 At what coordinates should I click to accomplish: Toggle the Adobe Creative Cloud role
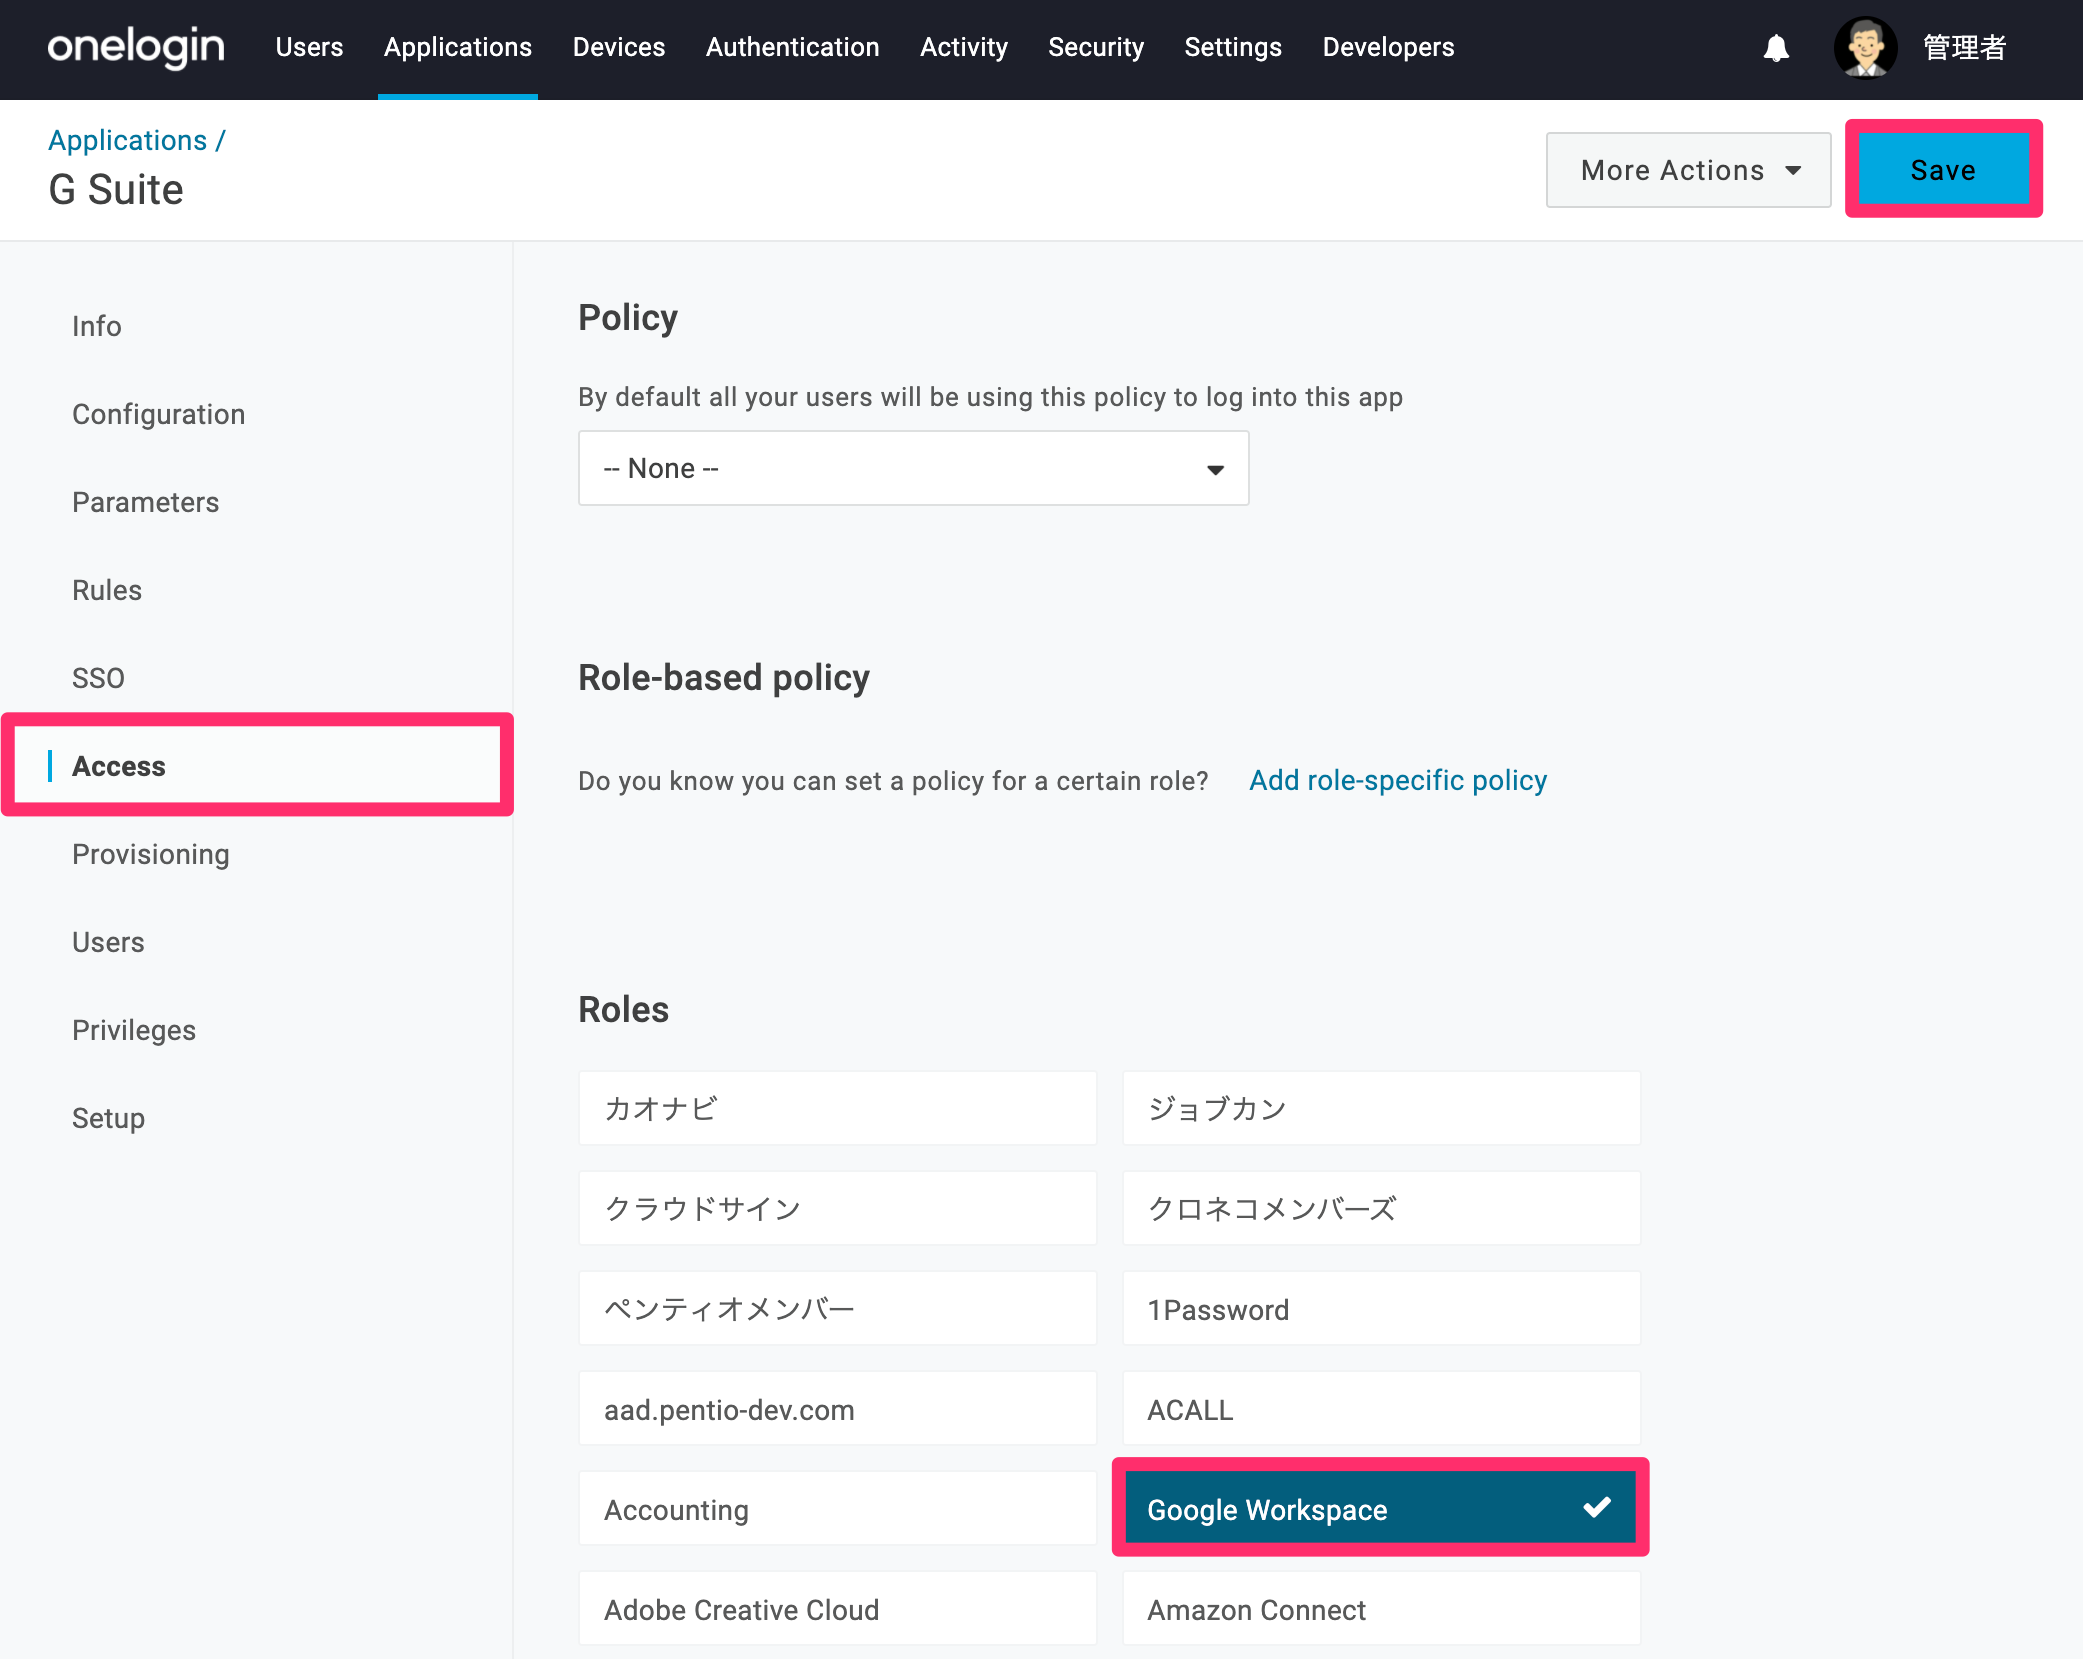[x=838, y=1608]
